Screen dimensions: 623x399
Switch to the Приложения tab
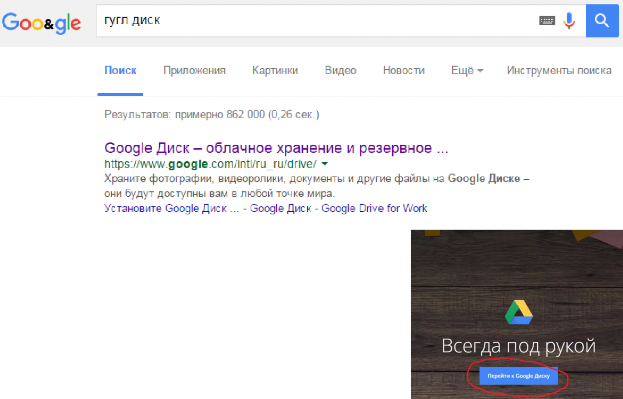pos(194,70)
